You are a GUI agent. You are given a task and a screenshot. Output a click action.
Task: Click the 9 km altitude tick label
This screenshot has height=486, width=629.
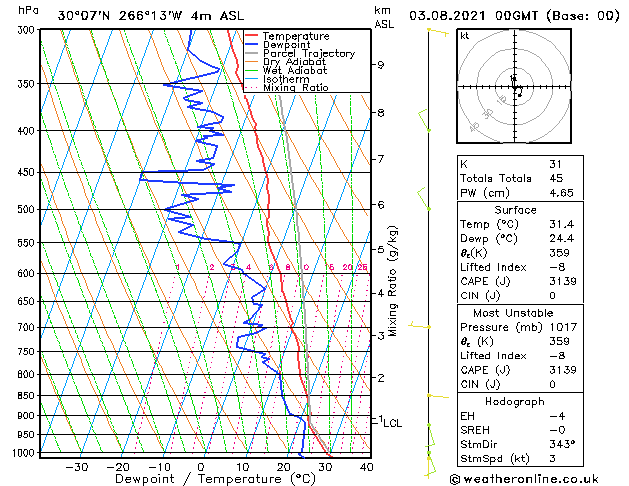pos(380,65)
